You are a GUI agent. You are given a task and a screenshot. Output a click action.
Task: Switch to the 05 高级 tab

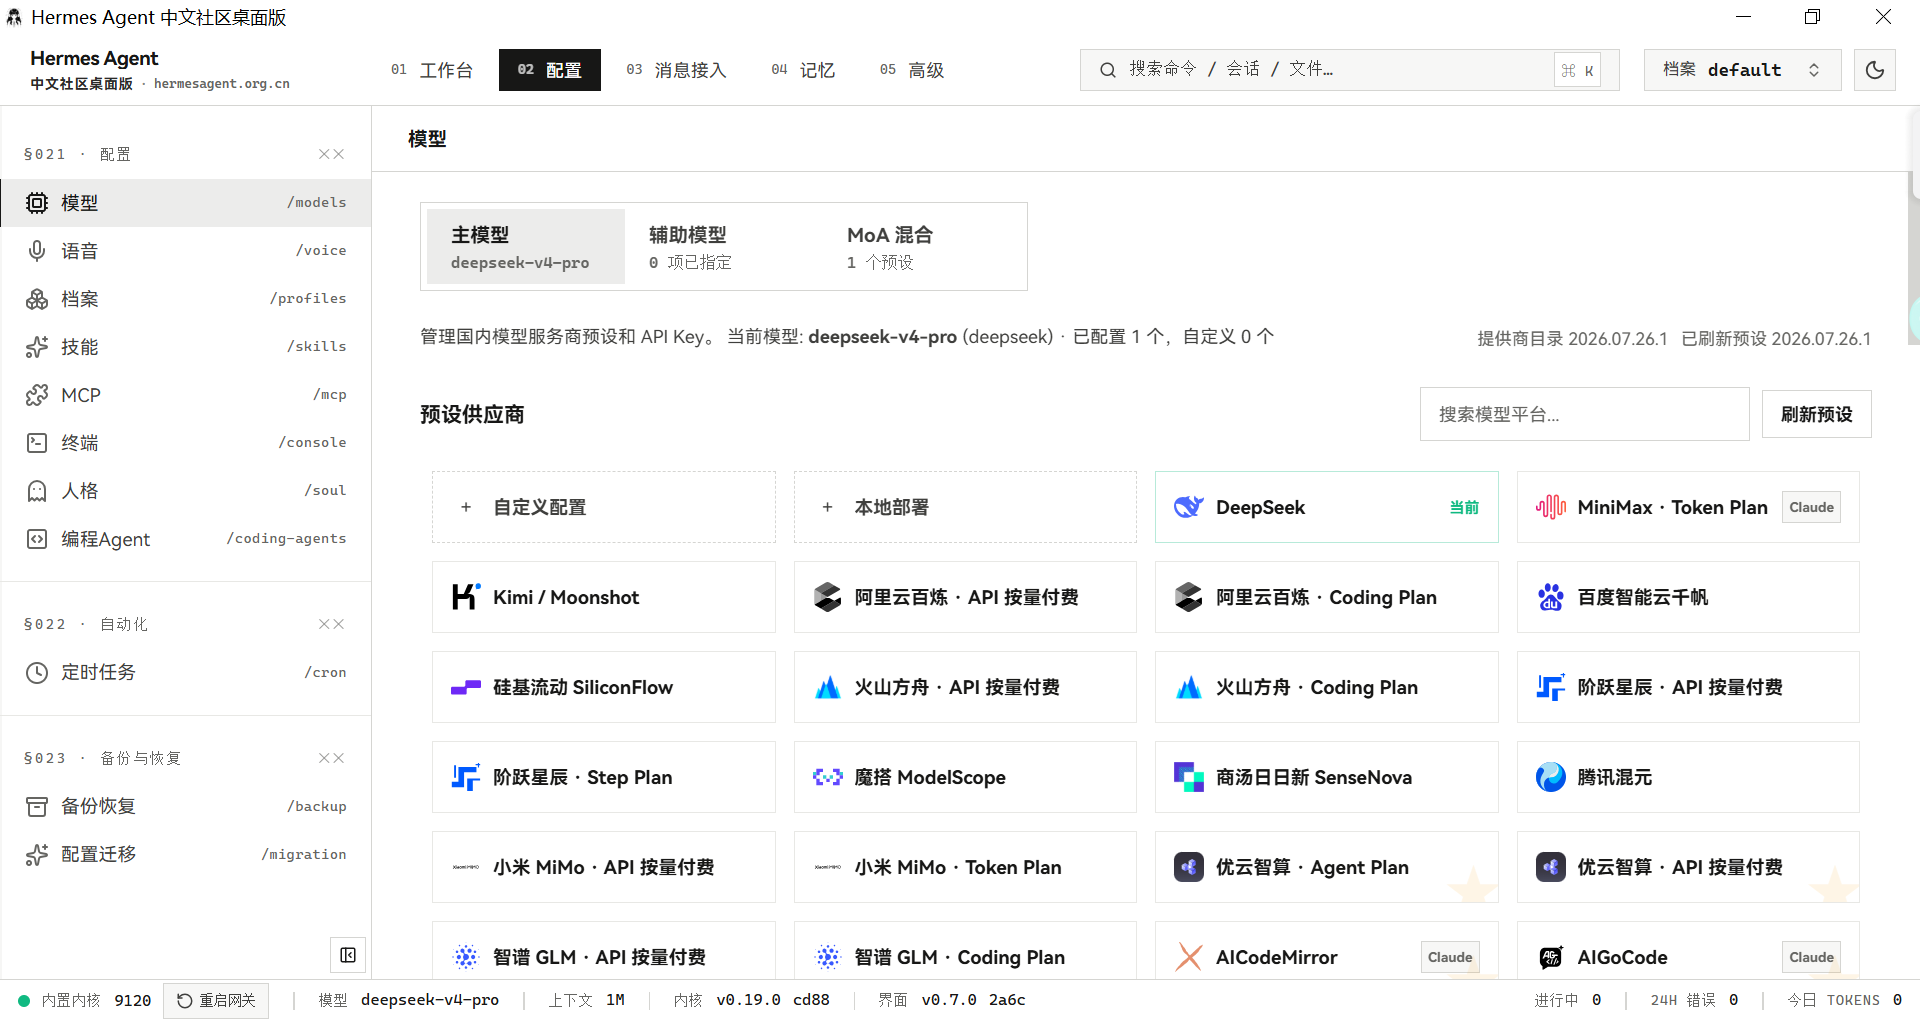click(912, 70)
